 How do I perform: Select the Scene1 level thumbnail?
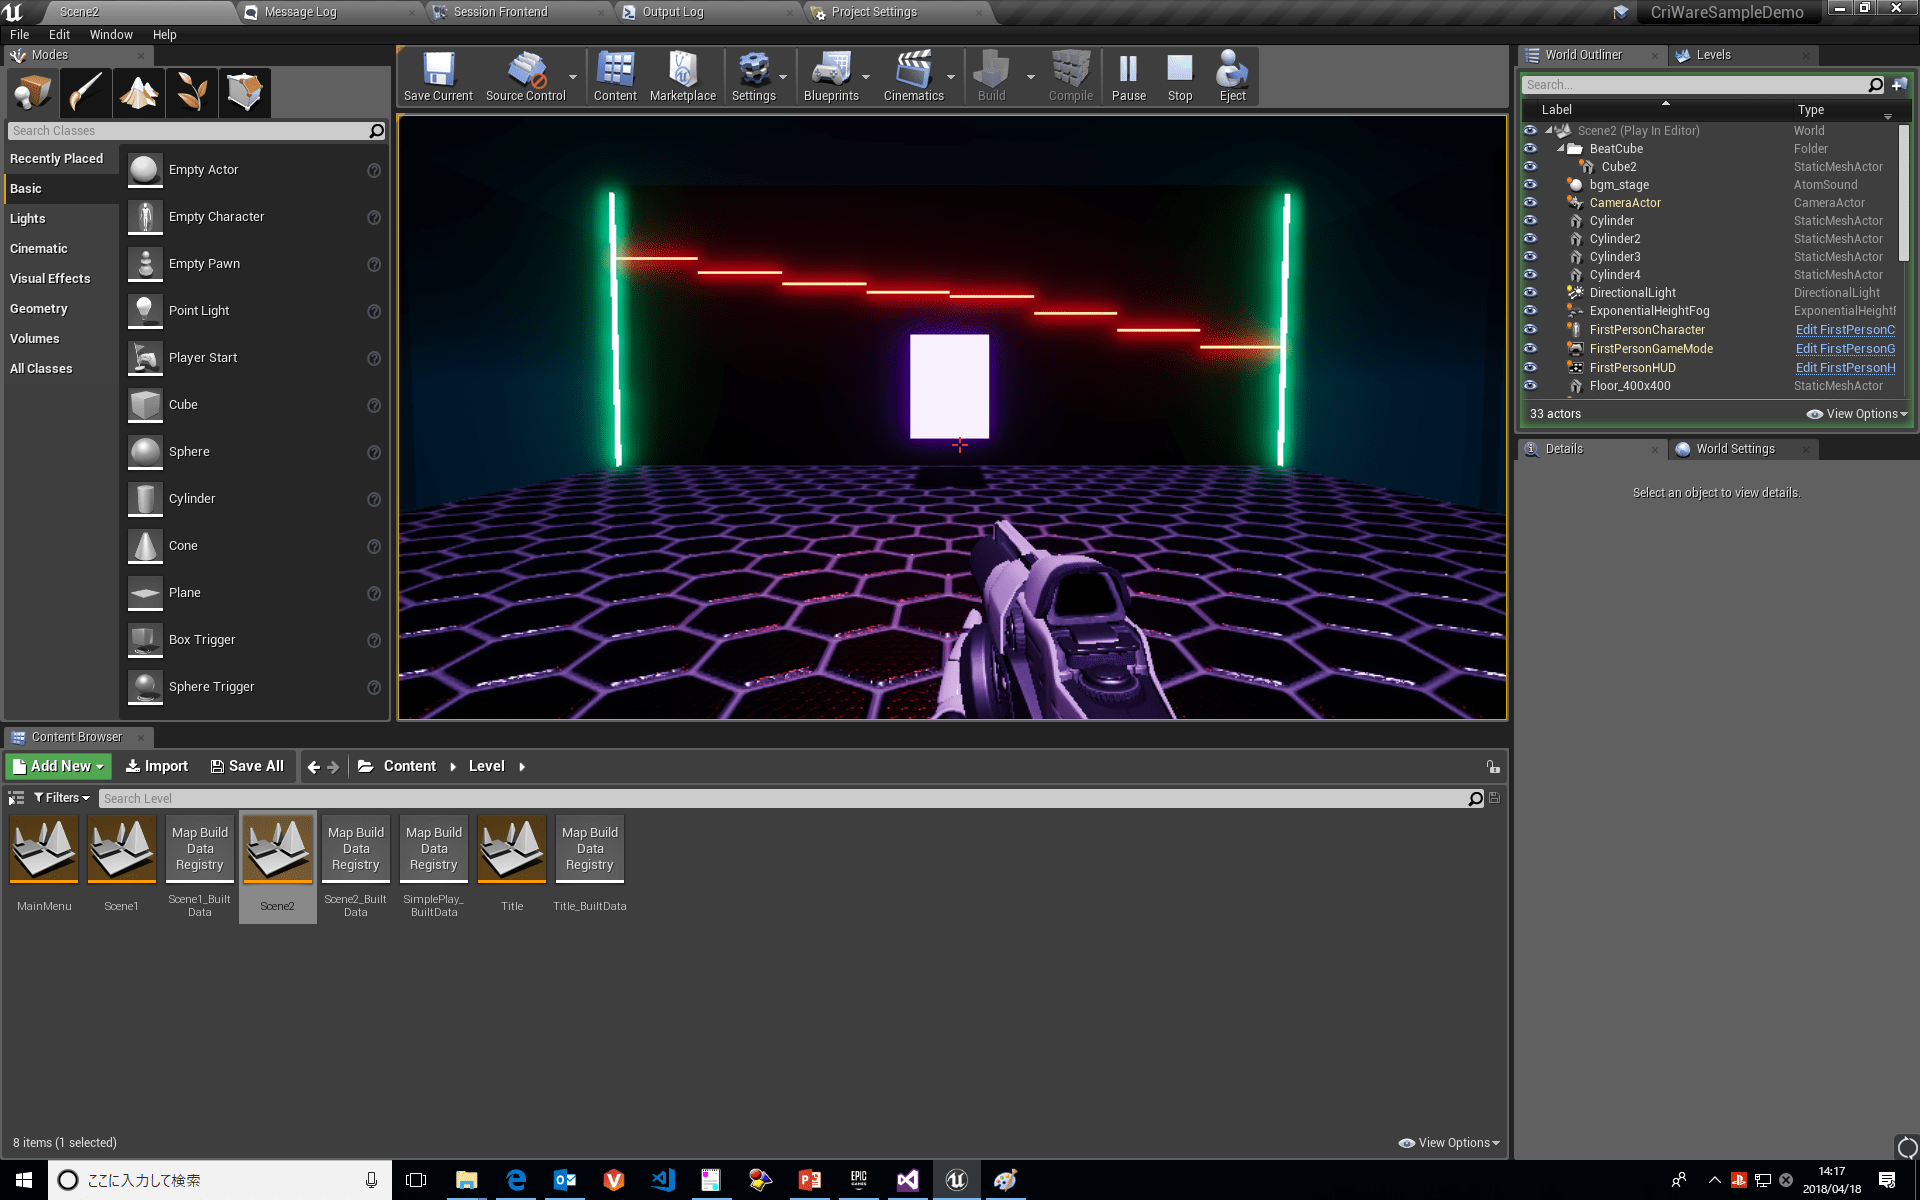(122, 850)
